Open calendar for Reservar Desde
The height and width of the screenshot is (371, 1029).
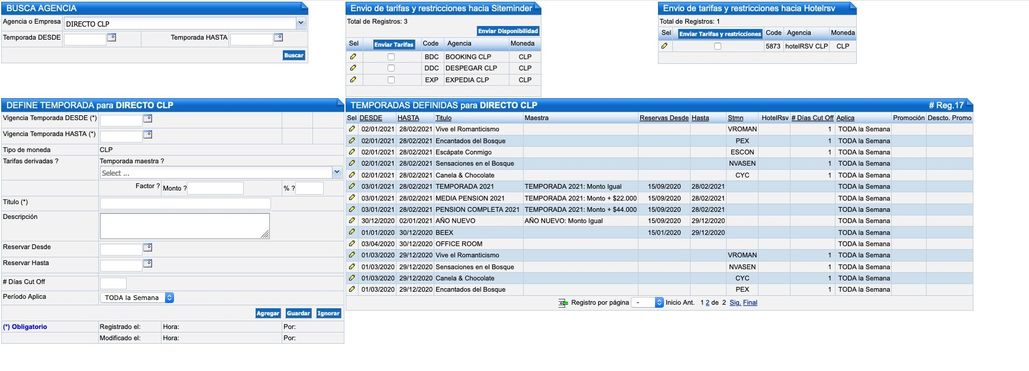(148, 248)
